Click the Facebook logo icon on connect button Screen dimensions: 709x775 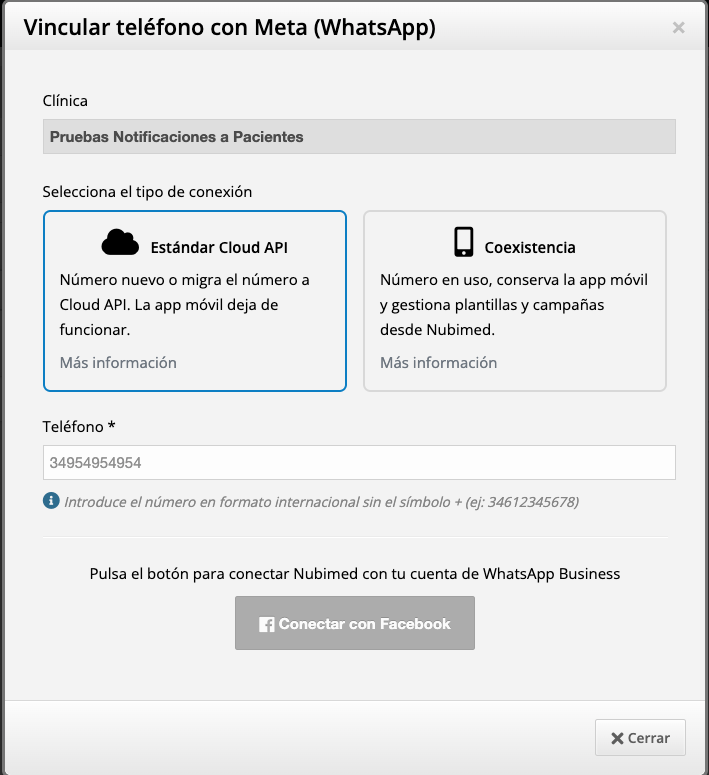click(x=266, y=624)
